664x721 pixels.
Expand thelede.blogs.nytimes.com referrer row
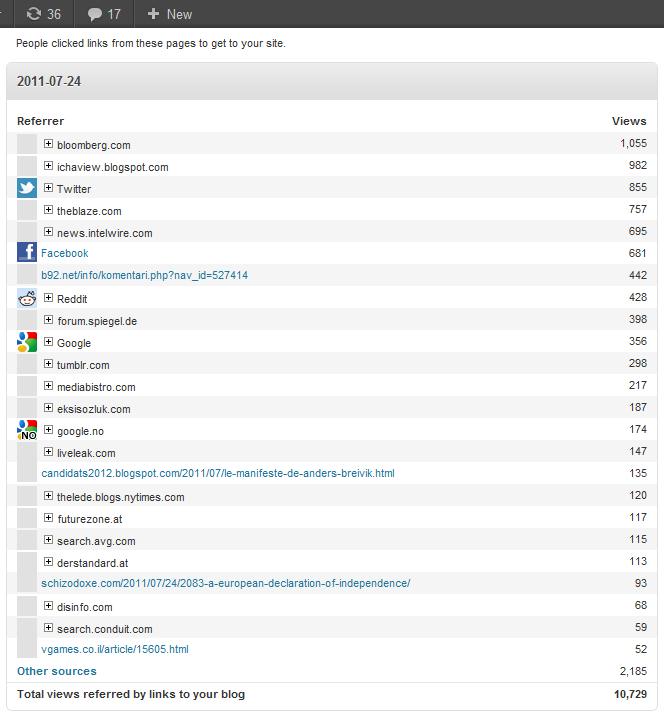[48, 496]
